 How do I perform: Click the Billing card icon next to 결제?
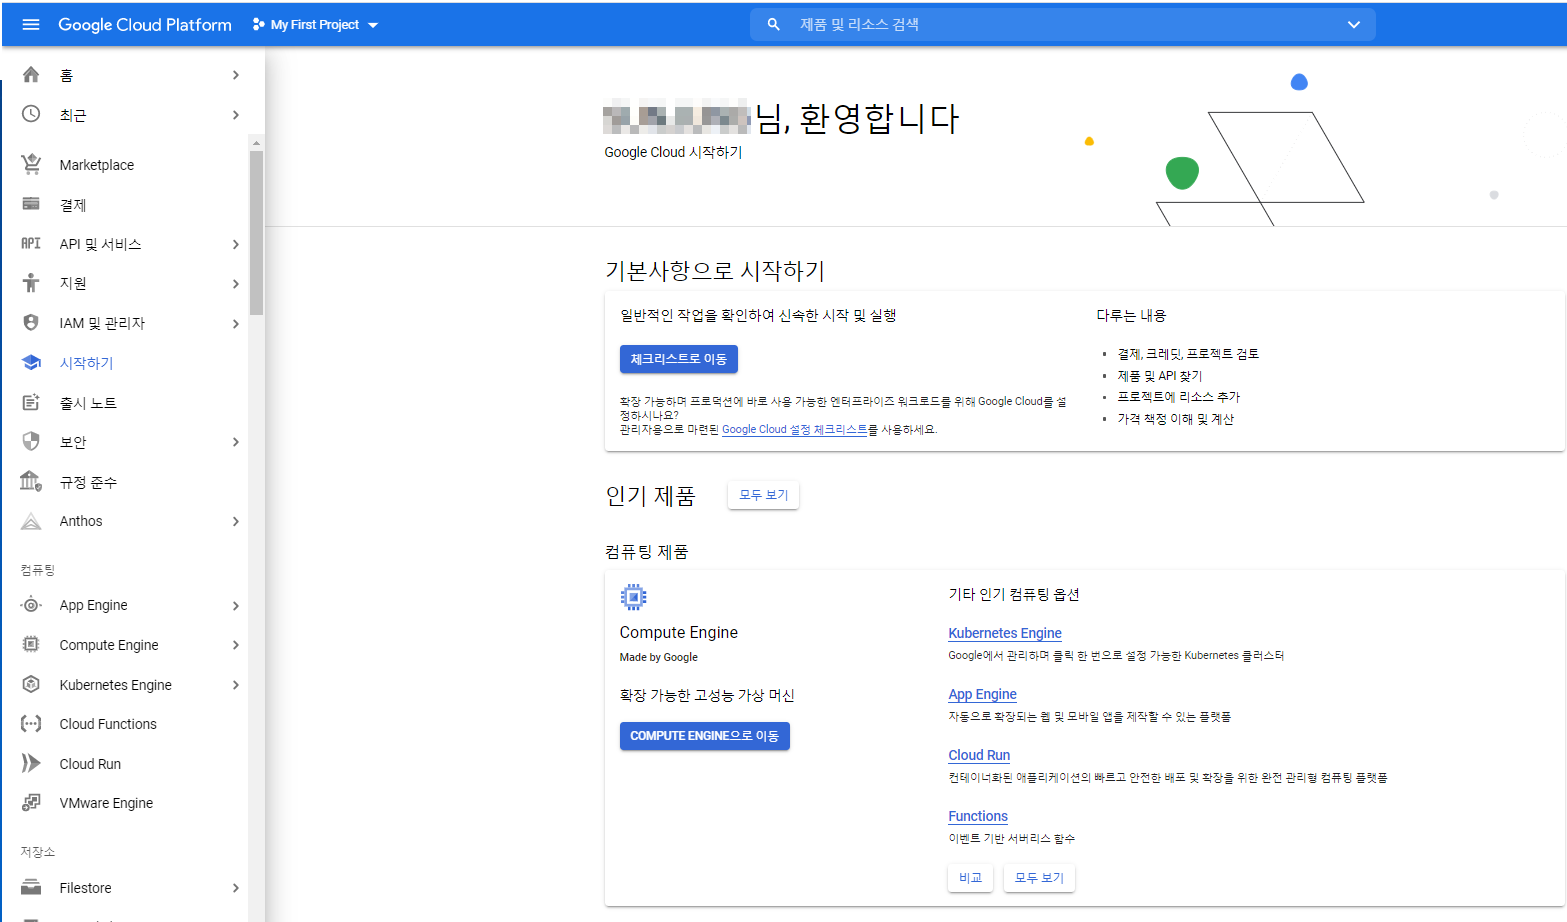click(31, 204)
